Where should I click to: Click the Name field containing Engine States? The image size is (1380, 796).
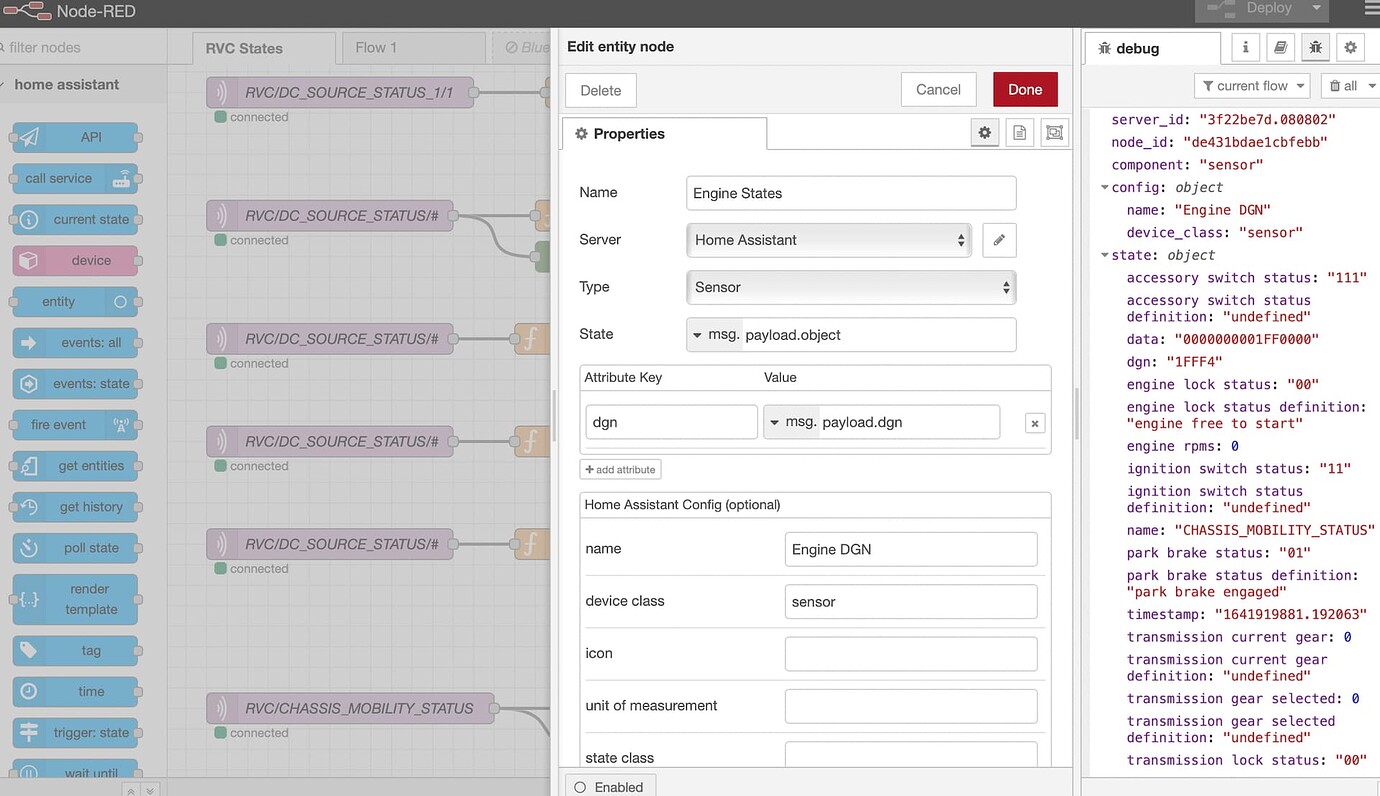coord(850,193)
